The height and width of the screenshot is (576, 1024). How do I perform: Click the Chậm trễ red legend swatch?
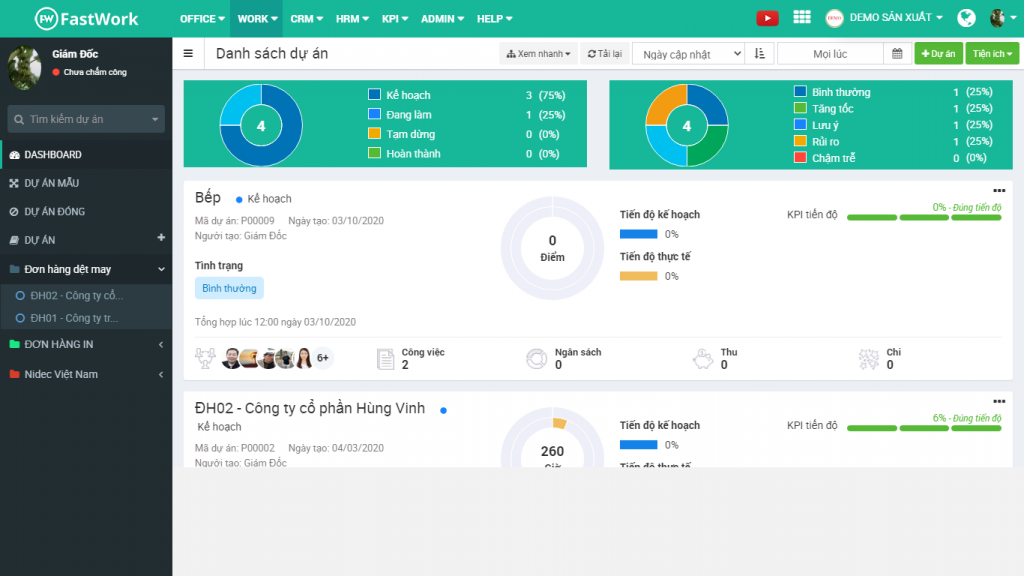click(x=800, y=157)
